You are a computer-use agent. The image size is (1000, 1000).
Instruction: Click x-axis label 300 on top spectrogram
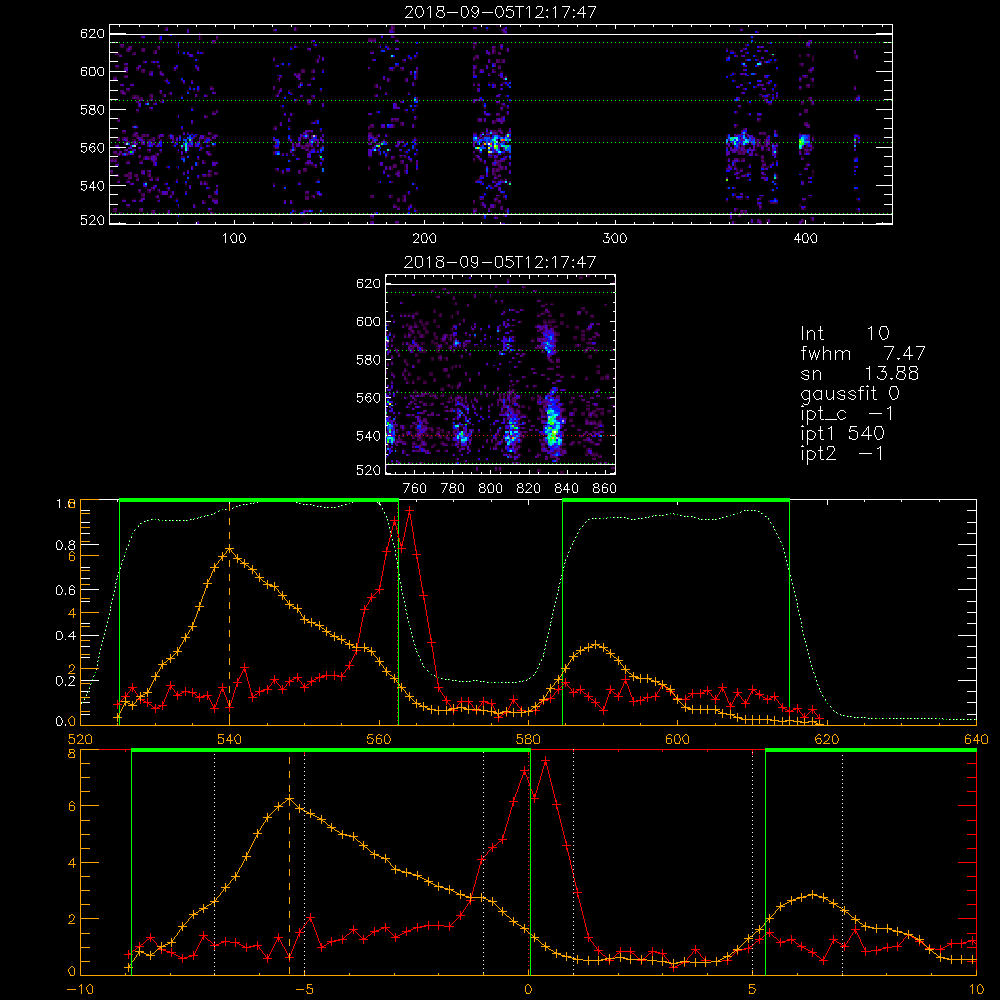tap(615, 239)
